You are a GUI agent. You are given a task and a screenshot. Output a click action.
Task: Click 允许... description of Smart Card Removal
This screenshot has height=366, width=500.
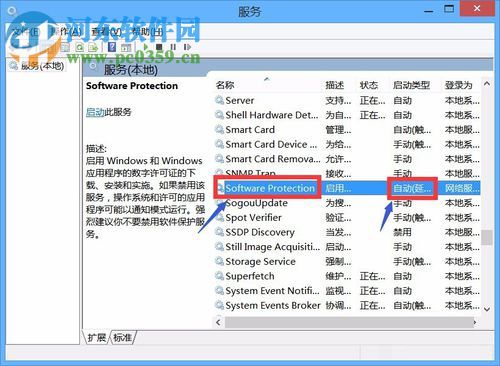(x=338, y=159)
